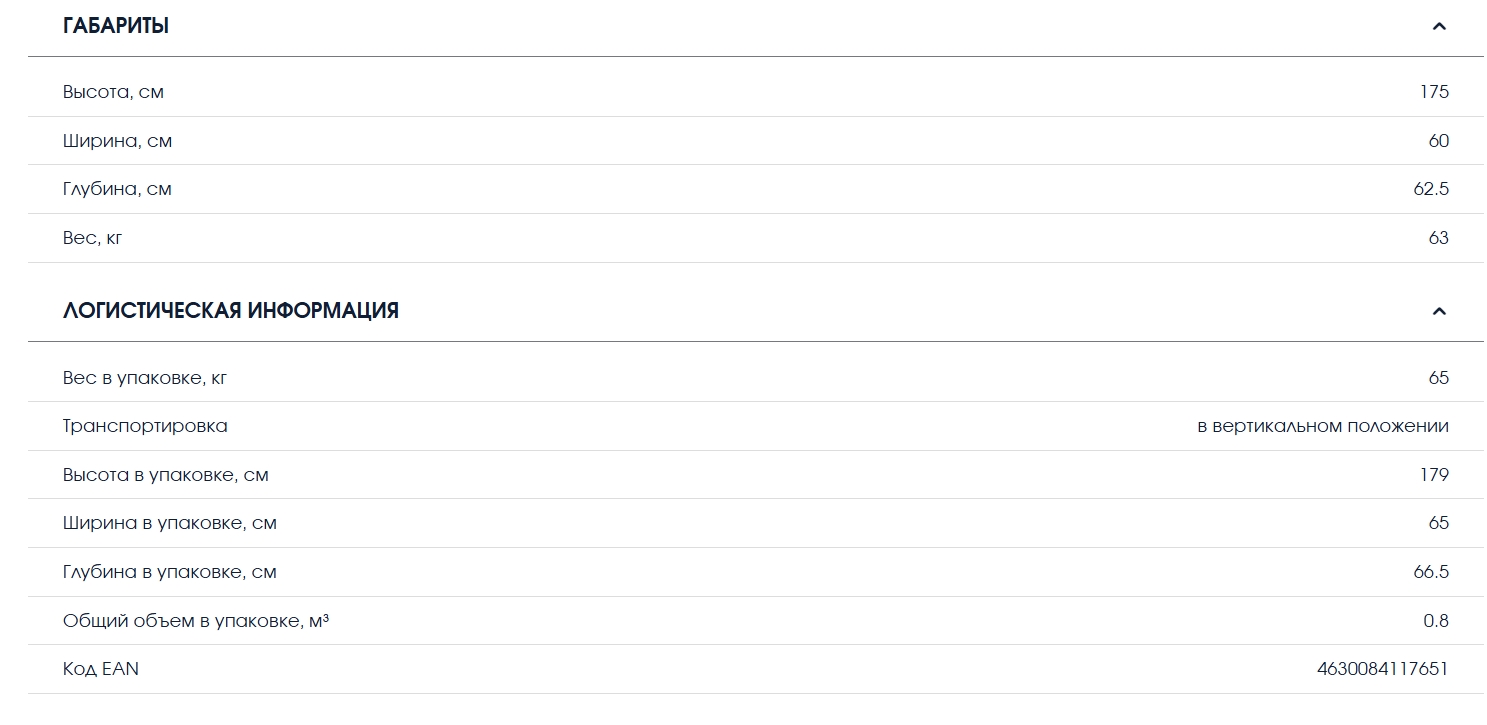Select the Высота, см row label
The image size is (1487, 725).
click(113, 92)
